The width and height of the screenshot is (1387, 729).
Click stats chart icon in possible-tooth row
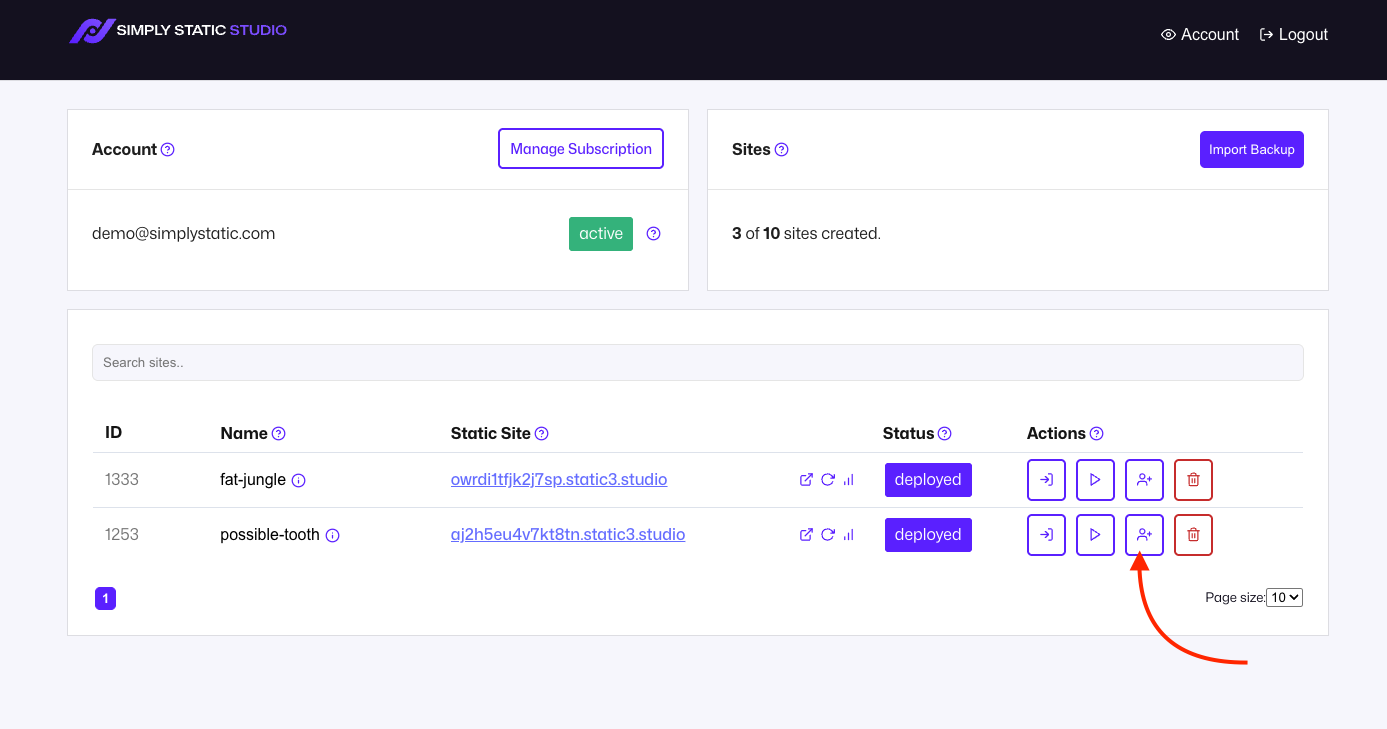point(849,535)
